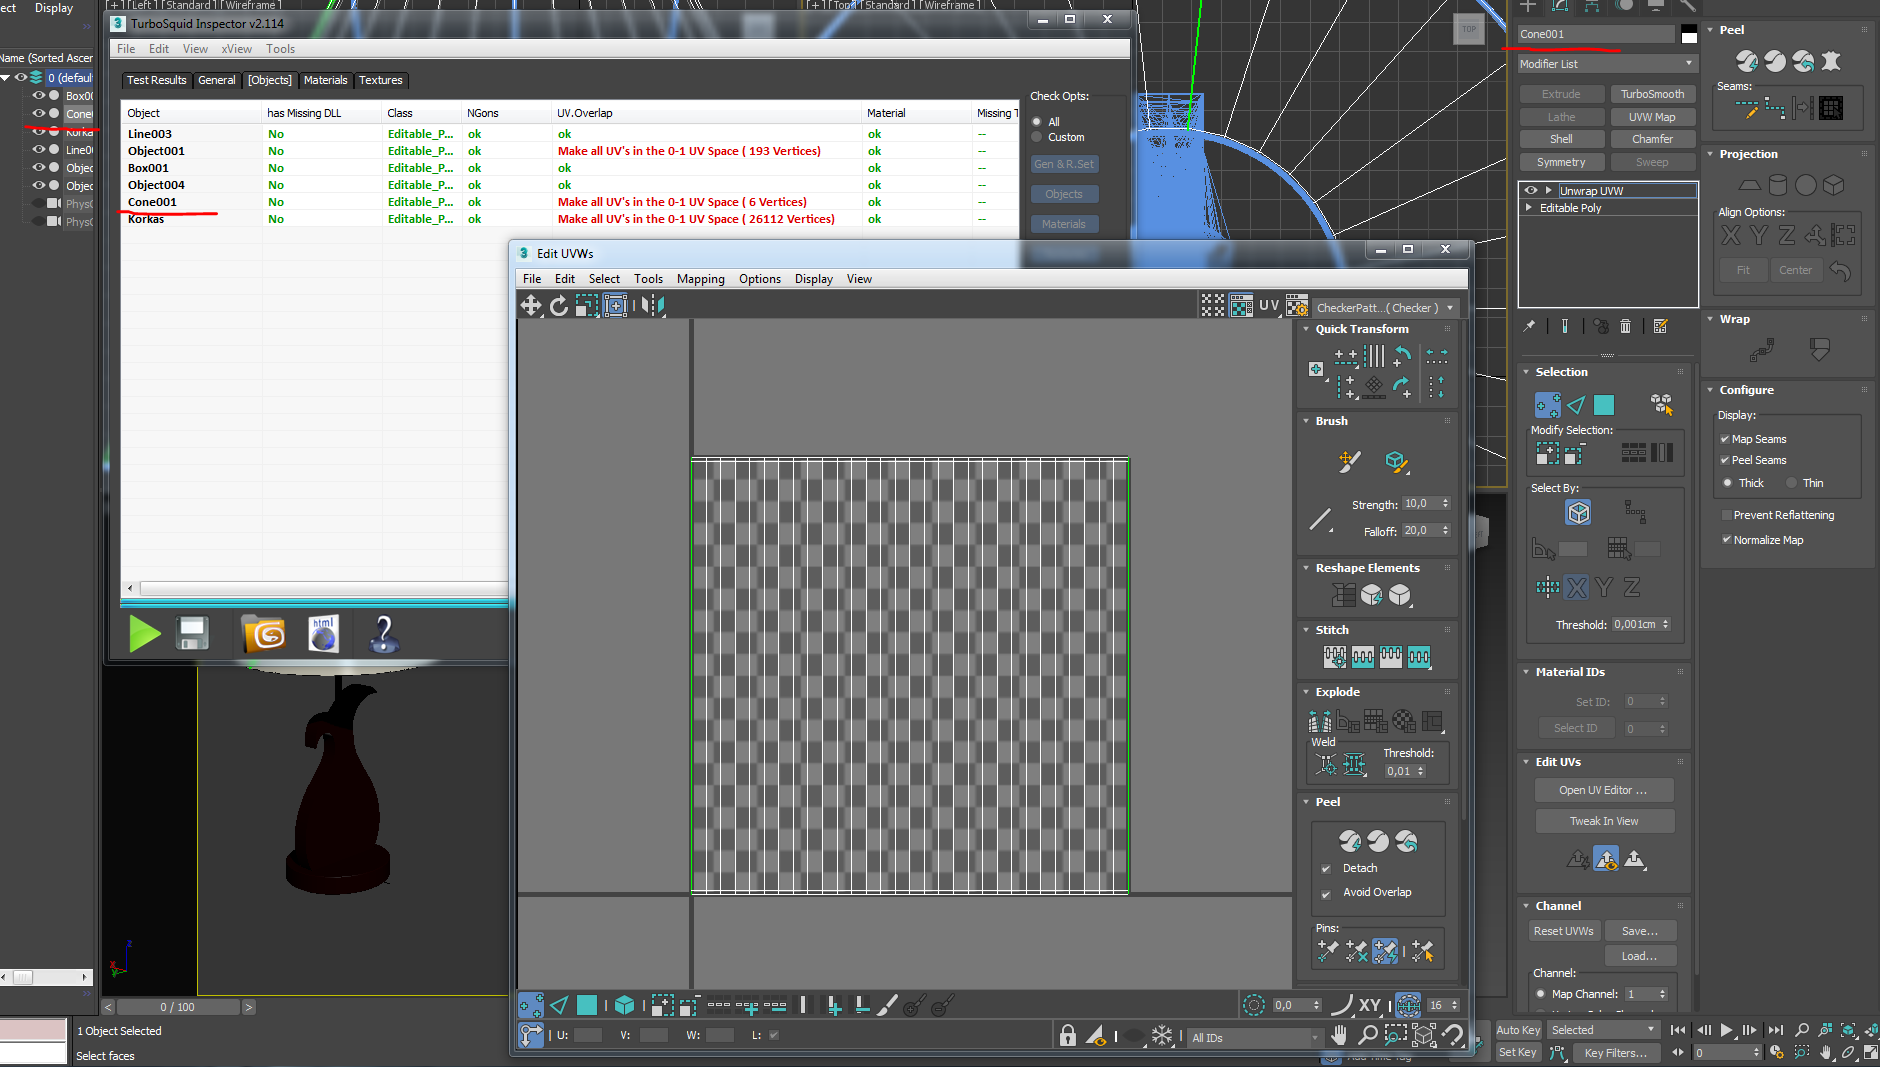Select polygon sub-object mode in Selection rollout
Image resolution: width=1880 pixels, height=1067 pixels.
[x=1604, y=405]
